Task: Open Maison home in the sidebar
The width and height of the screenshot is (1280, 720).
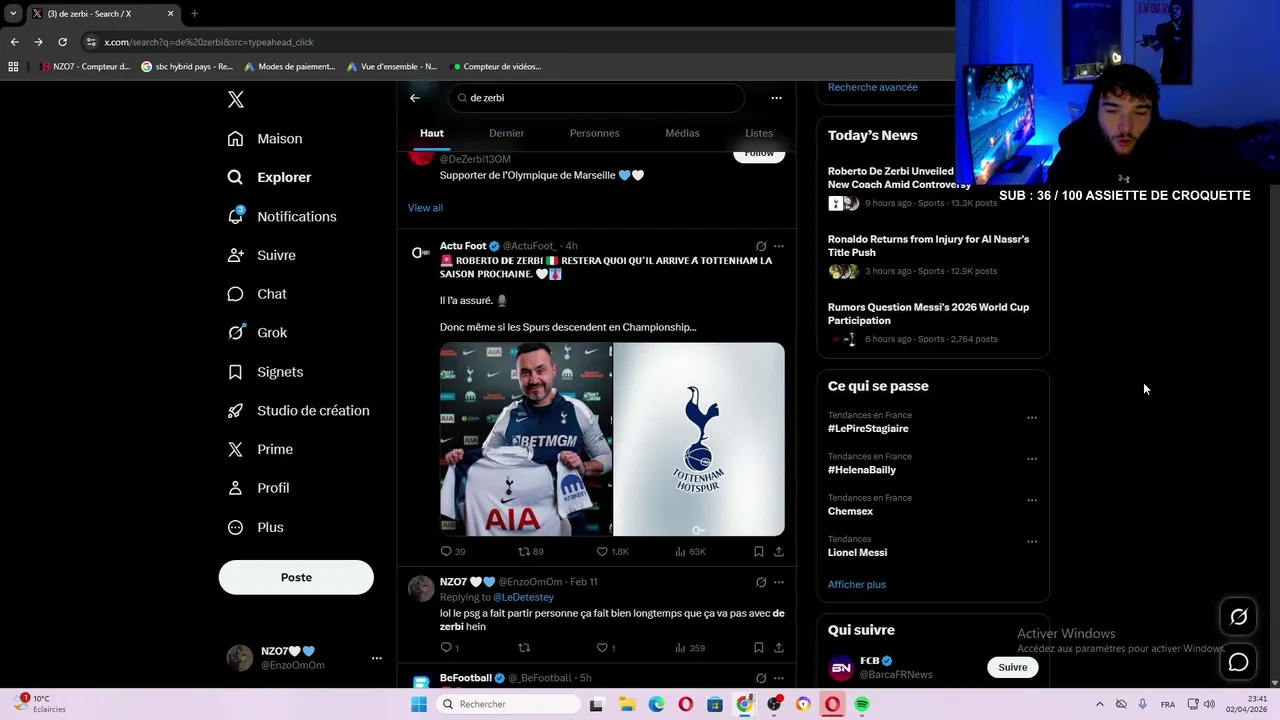Action: 265,139
